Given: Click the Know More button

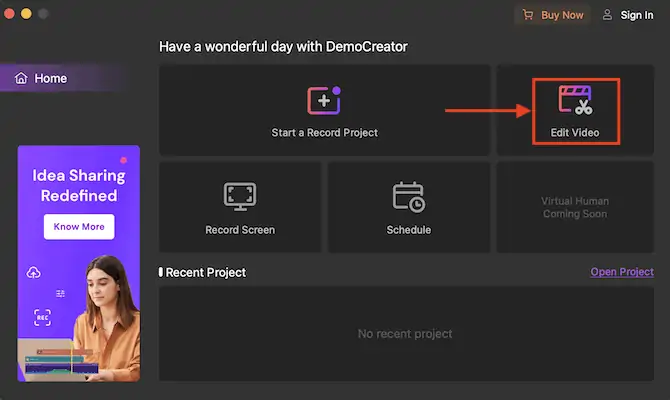Looking at the screenshot, I should 79,226.
